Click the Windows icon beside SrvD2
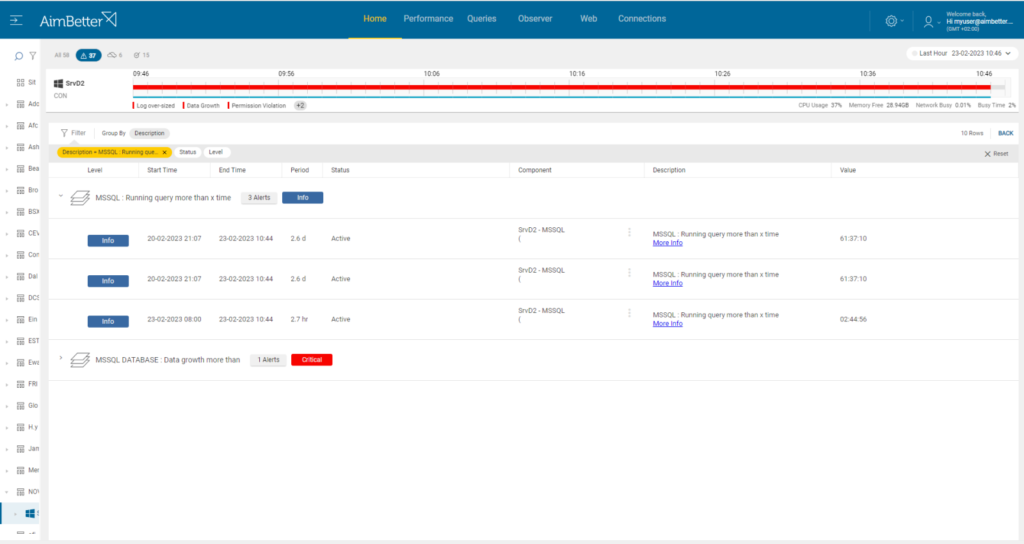This screenshot has width=1024, height=544. [58, 84]
